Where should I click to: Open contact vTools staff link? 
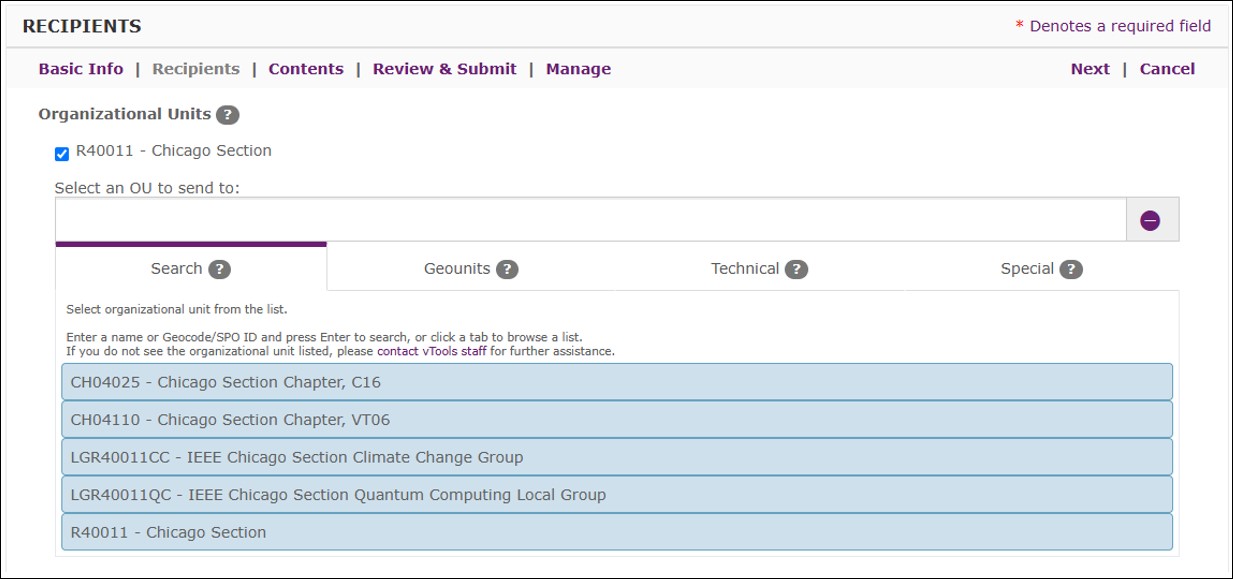432,352
